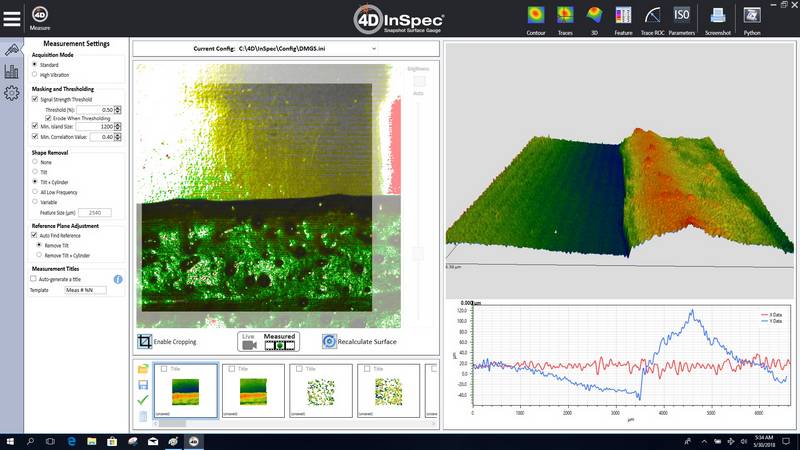Image resolution: width=800 pixels, height=450 pixels.
Task: Adjust Min. Correlation Value stepper
Action: 118,137
